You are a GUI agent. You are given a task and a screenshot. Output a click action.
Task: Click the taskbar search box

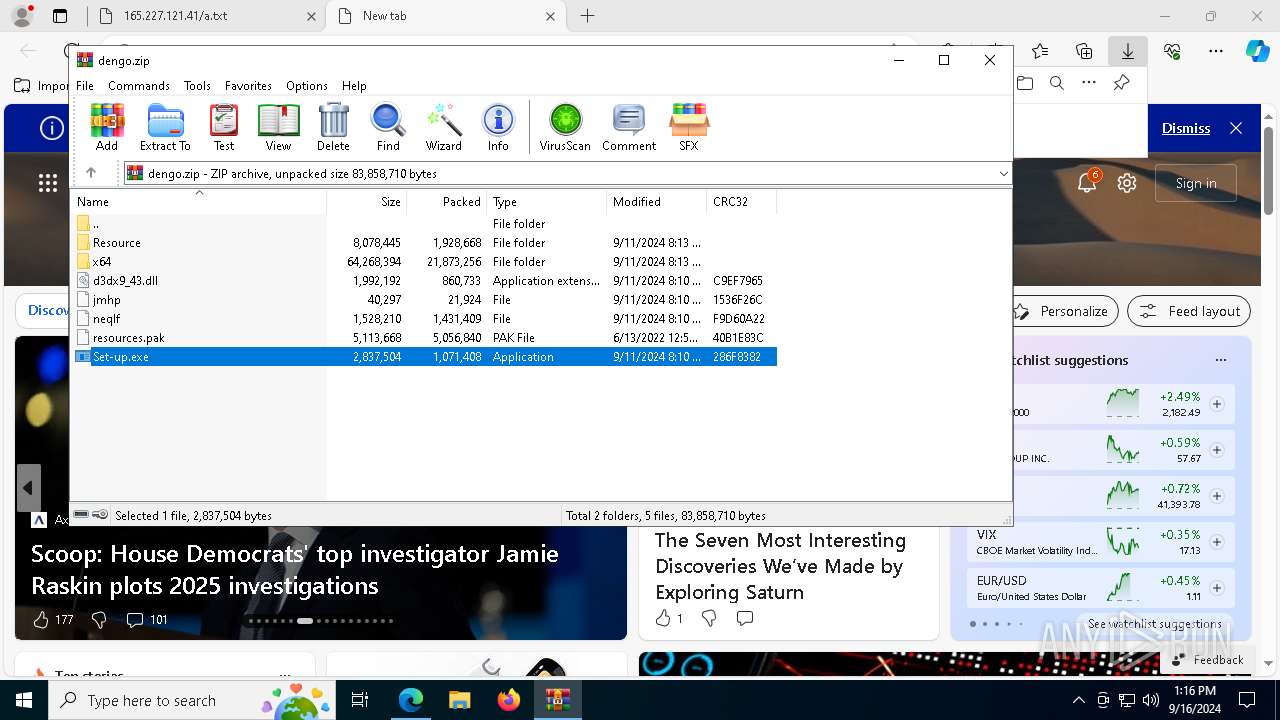194,700
